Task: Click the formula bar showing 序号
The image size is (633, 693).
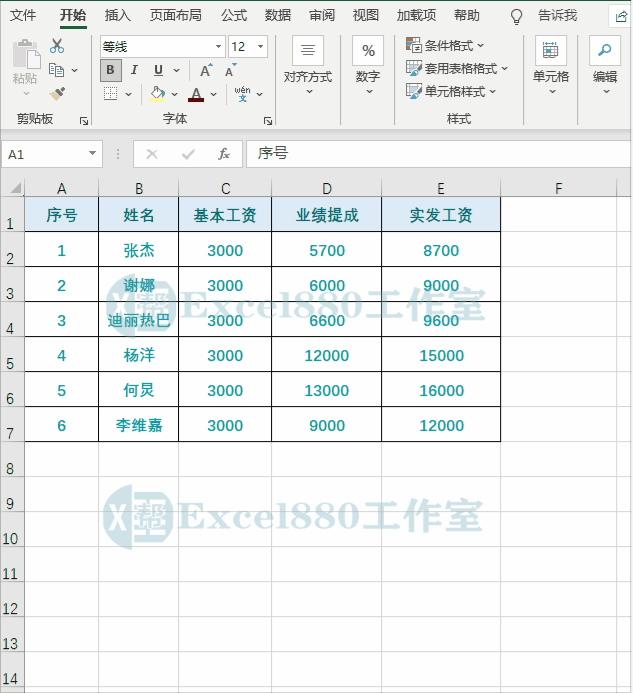Action: click(x=438, y=154)
